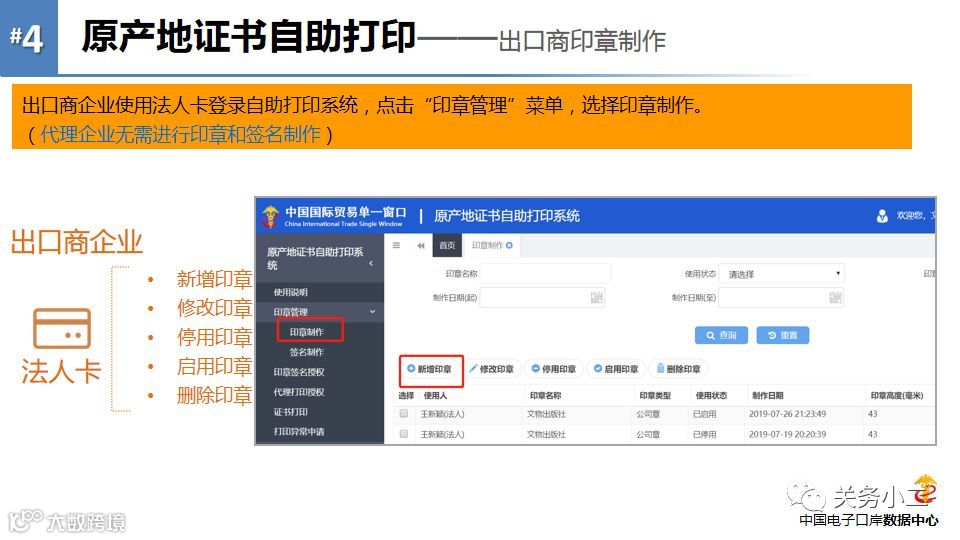Select the checkbox for the 已启用 row

tap(403, 414)
